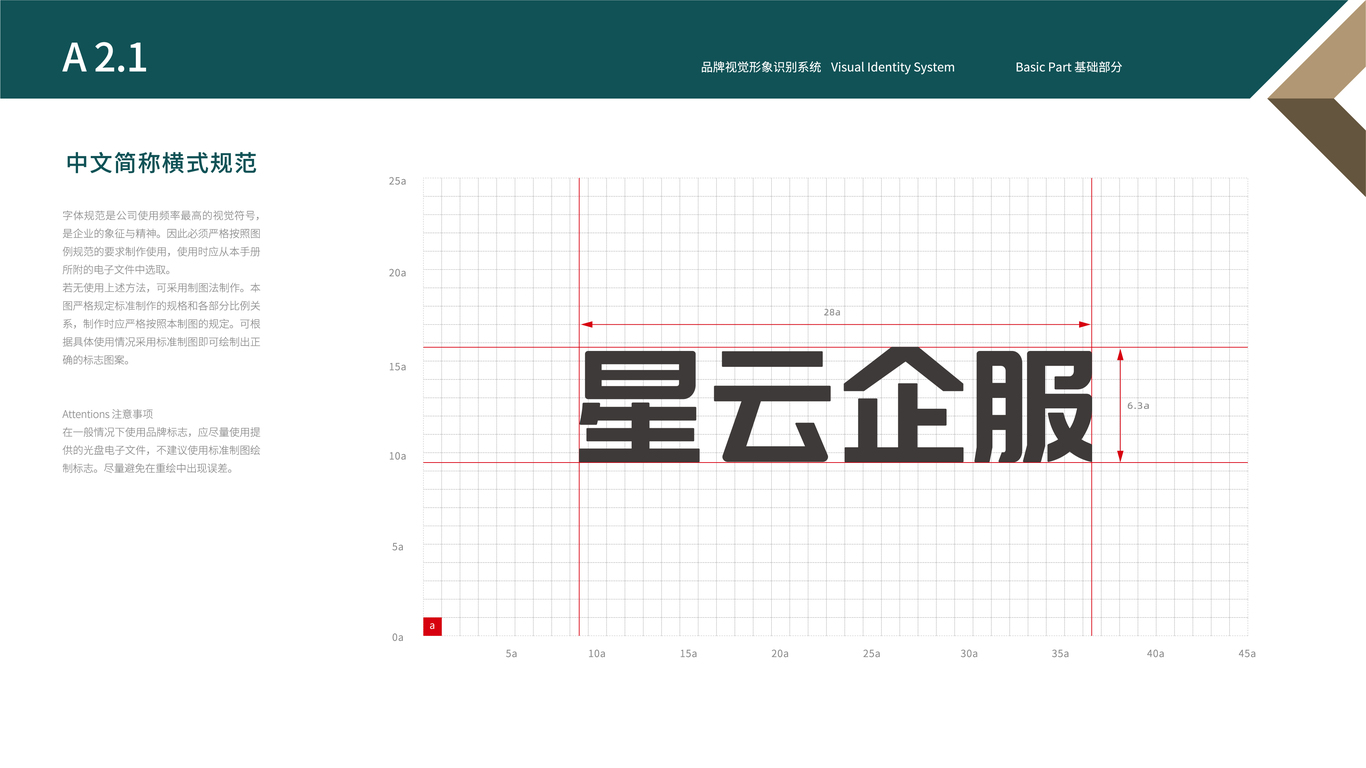This screenshot has width=1366, height=768.
Task: Click the line starting "若无使用上述方法"
Action: 162,287
